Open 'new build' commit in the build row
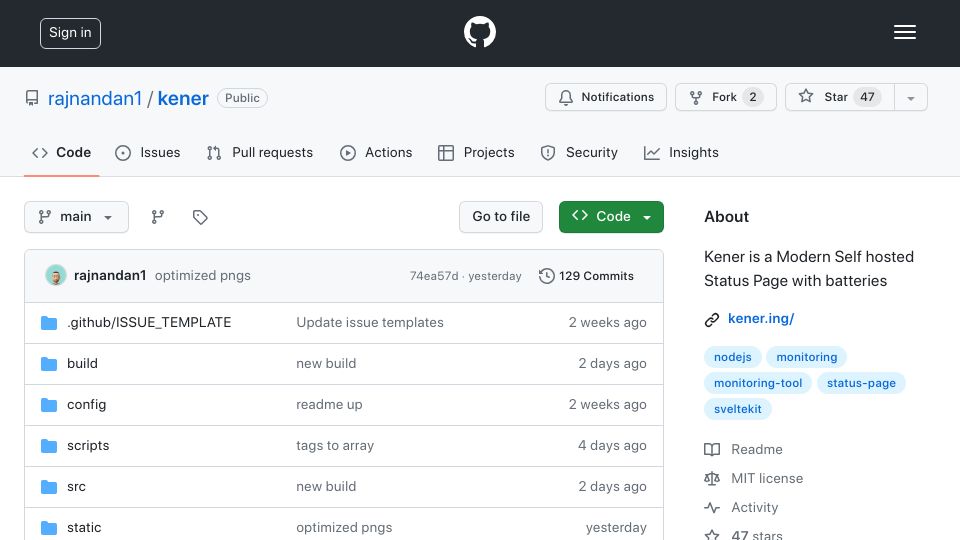This screenshot has width=960, height=540. coord(326,364)
